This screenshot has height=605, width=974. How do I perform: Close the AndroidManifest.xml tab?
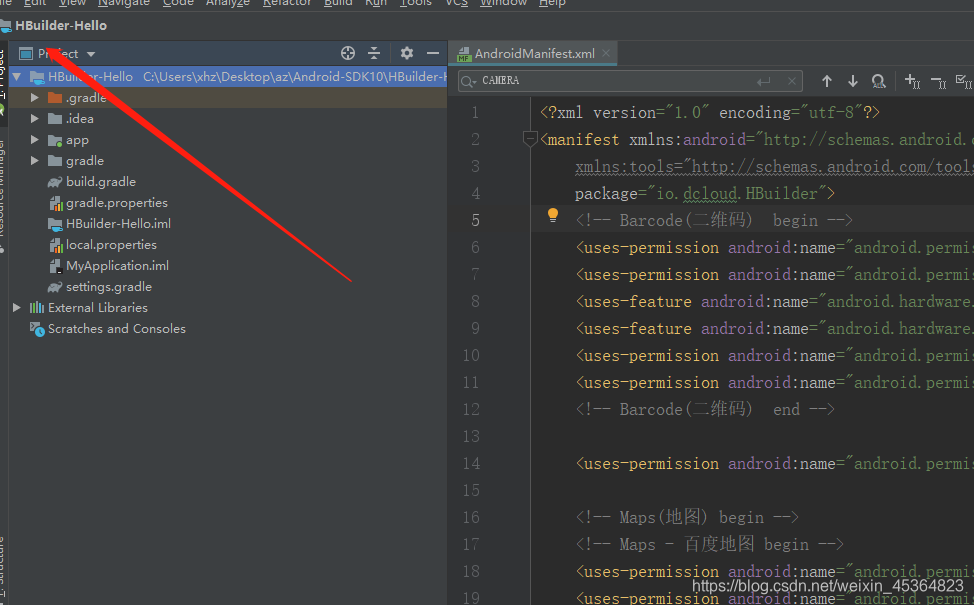click(x=606, y=53)
